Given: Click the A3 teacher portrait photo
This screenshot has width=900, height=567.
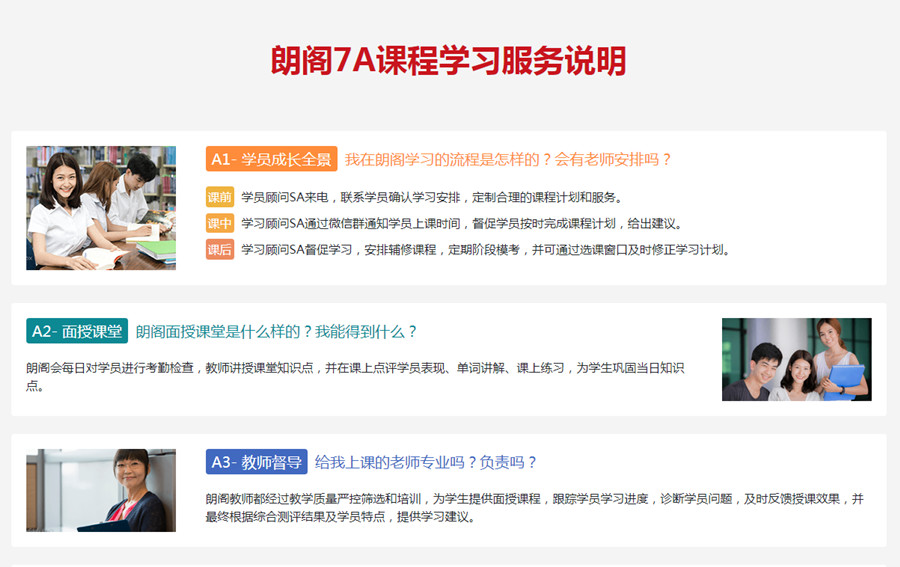Looking at the screenshot, I should coord(101,490).
